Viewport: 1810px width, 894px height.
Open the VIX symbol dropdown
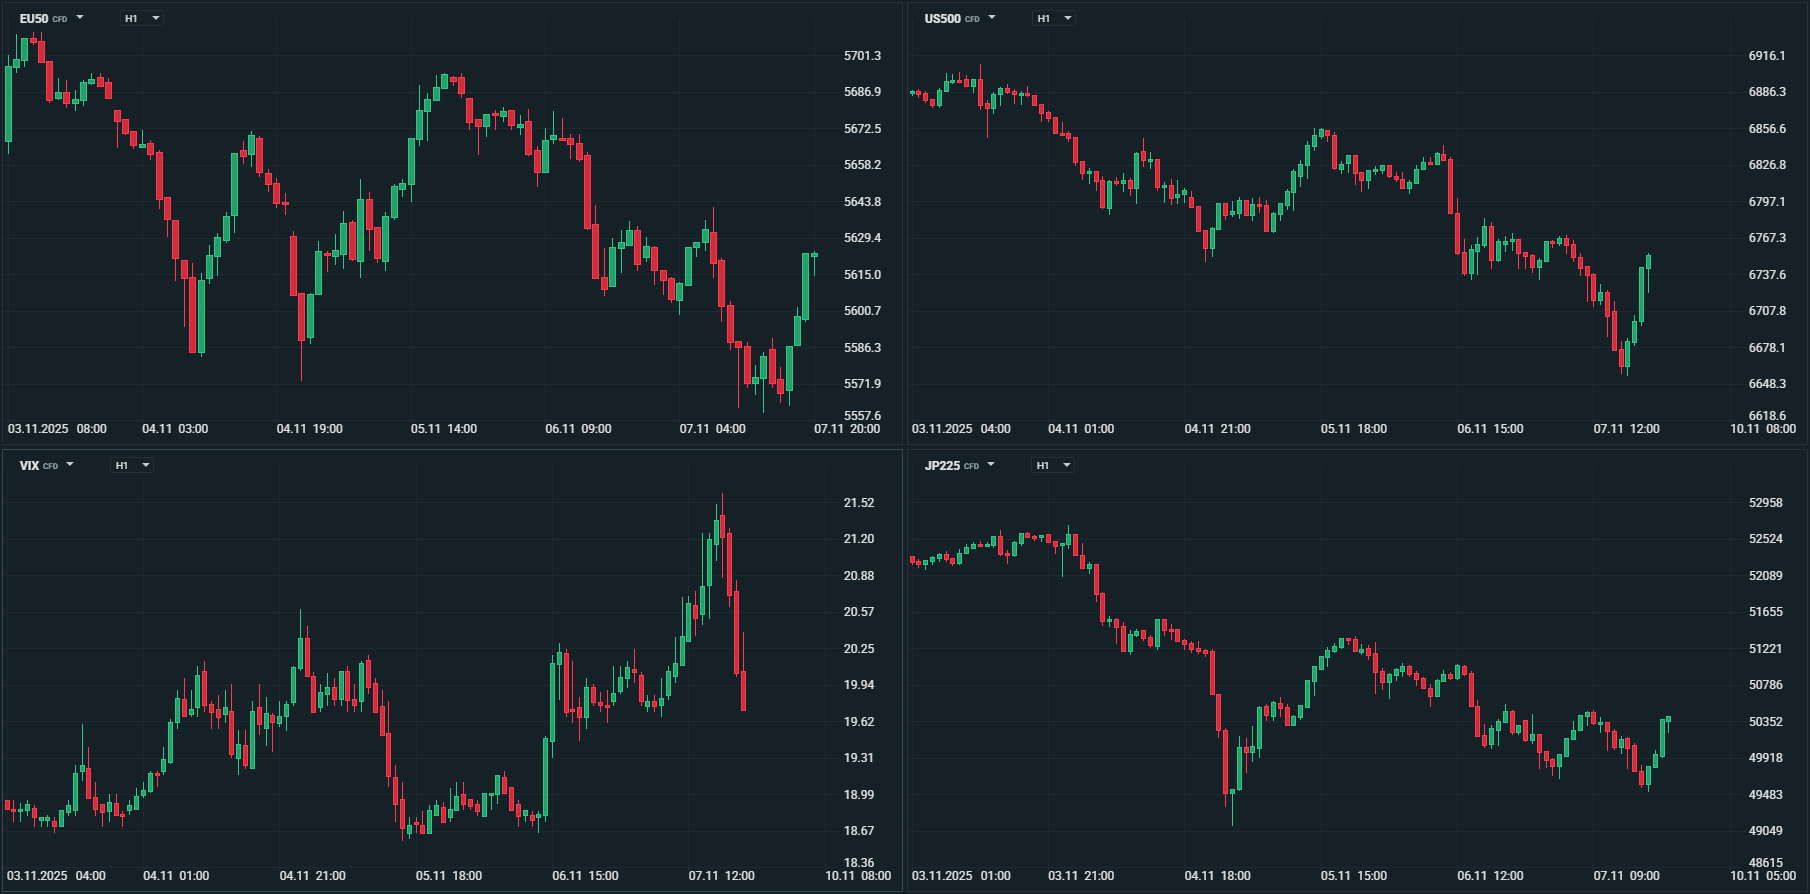pos(47,465)
